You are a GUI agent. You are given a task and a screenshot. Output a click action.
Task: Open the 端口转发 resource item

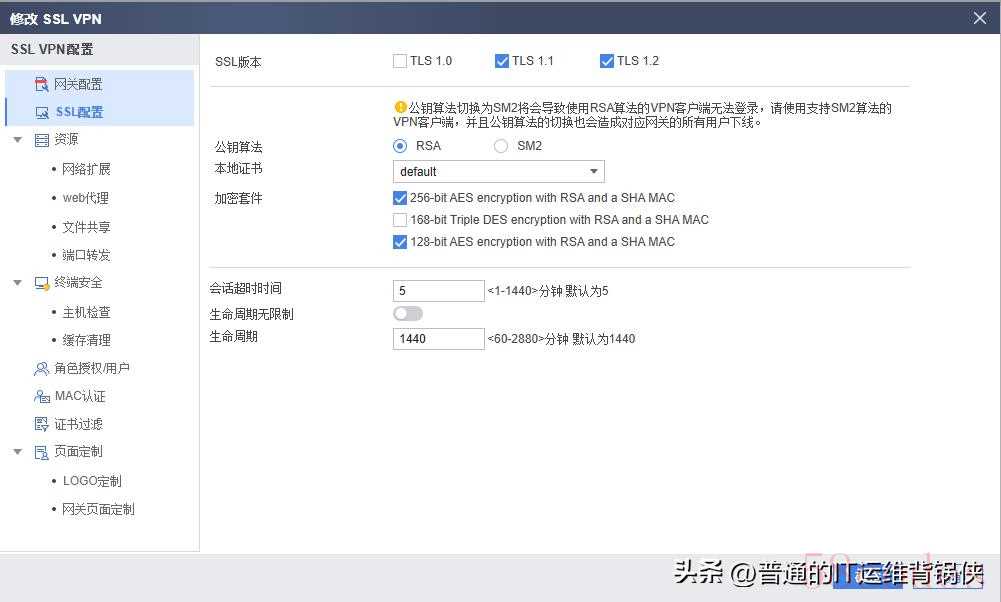(86, 255)
